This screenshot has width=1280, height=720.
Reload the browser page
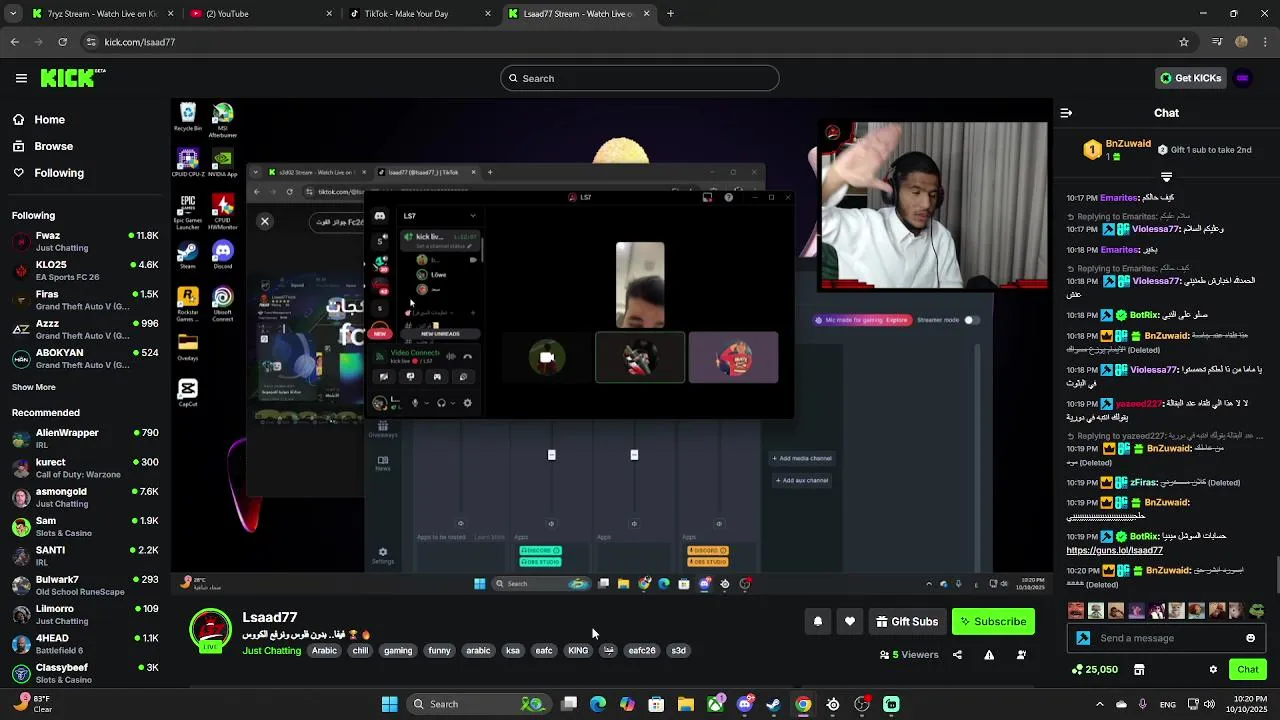(x=62, y=42)
